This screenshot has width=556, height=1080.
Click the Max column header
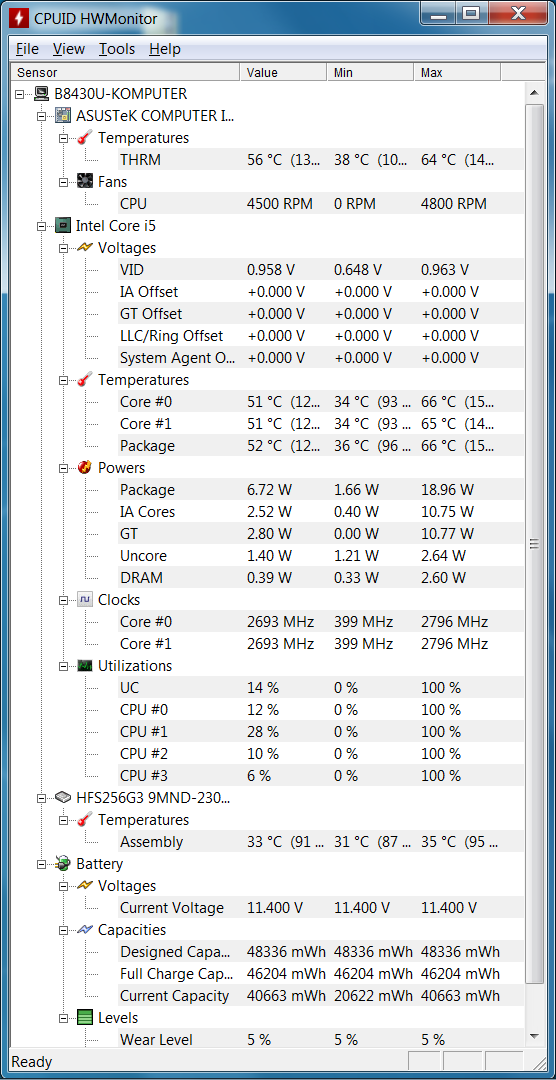coord(457,72)
